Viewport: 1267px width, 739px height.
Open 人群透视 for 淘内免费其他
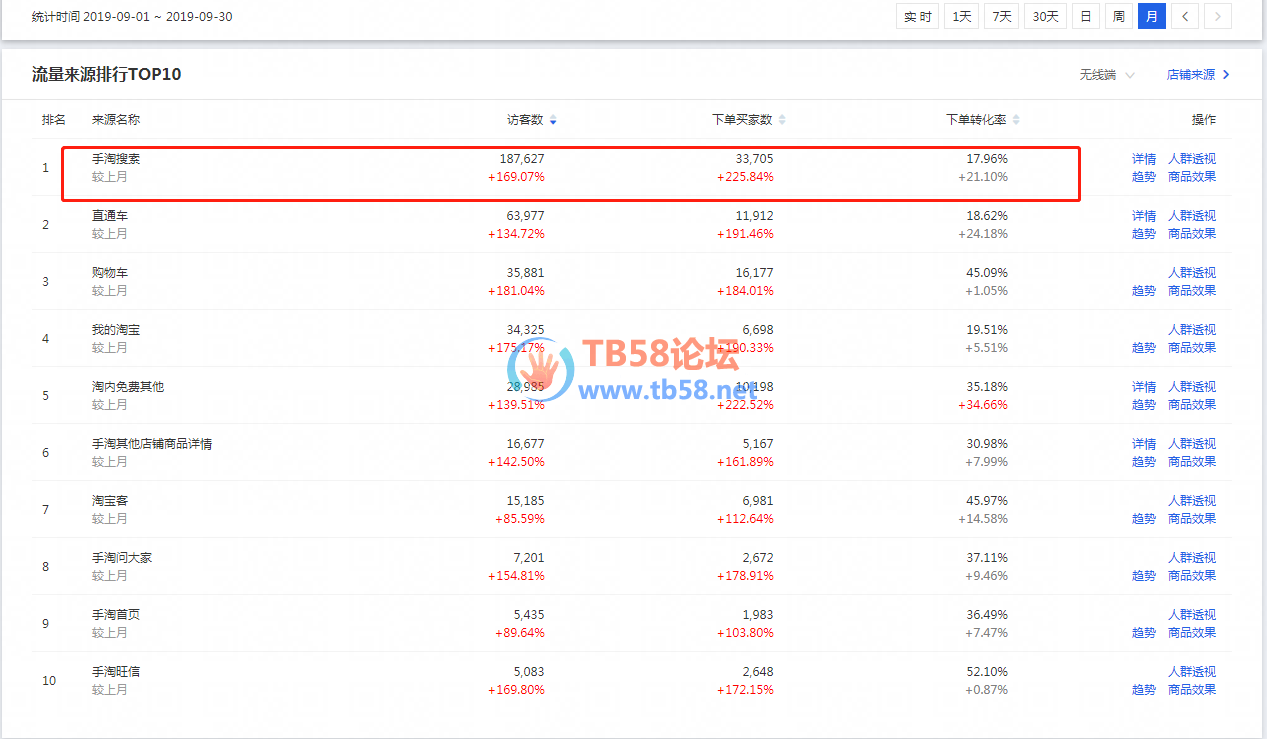point(1192,387)
